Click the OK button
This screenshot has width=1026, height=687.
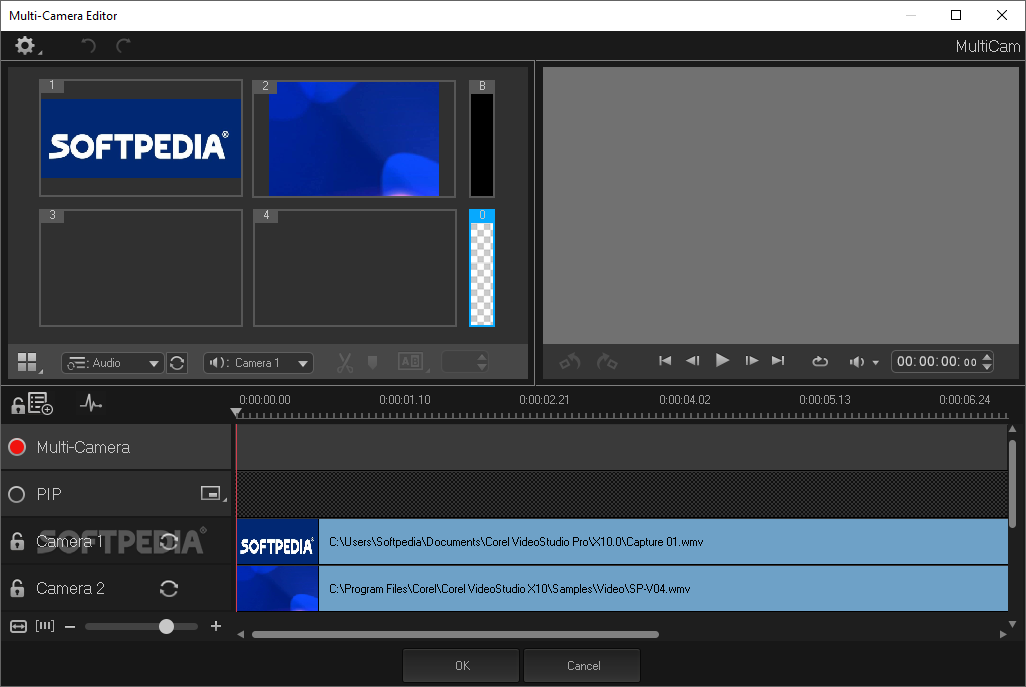pyautogui.click(x=461, y=665)
